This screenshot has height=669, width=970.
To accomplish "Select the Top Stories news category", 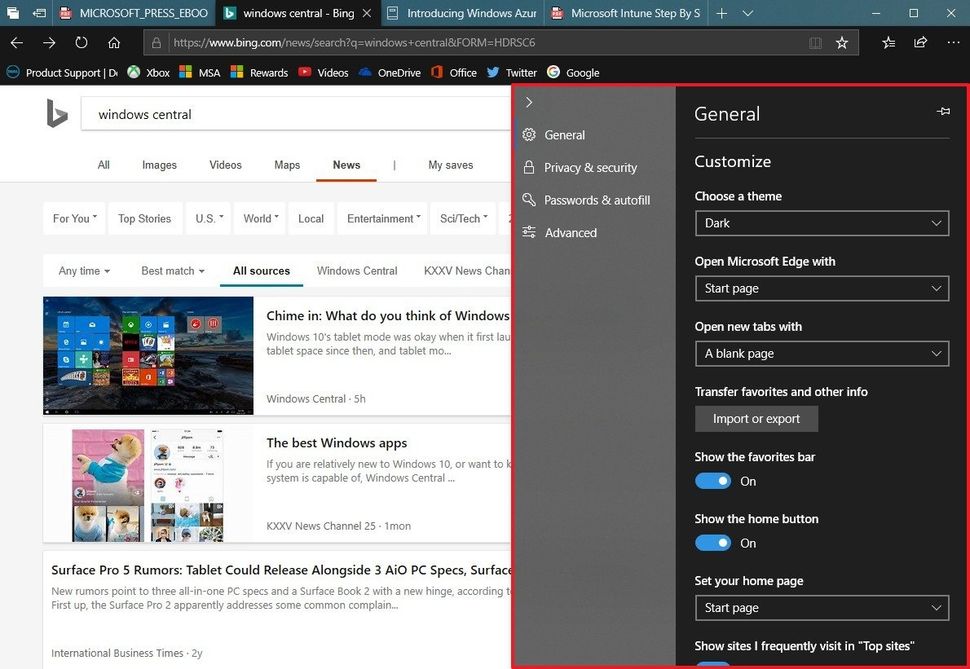I will [x=144, y=218].
